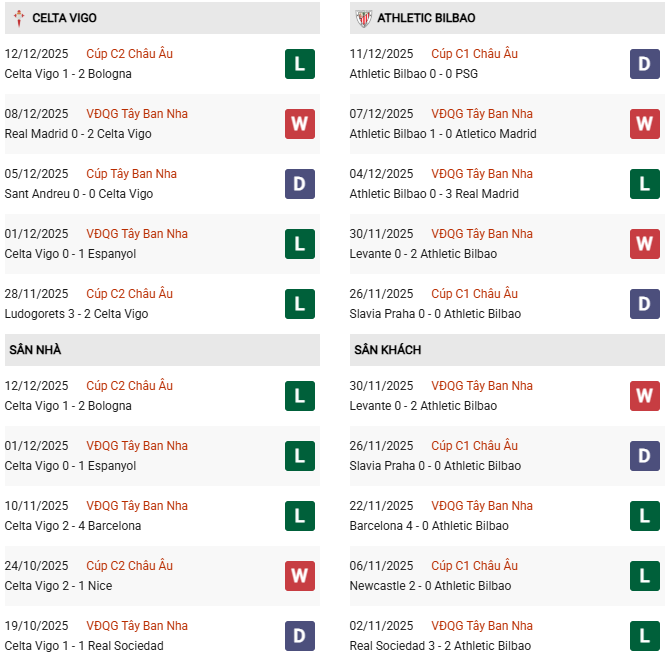The image size is (666, 658).
Task: Open VĐQG Tây Ban Nha link dated 04/12/2025
Action: tap(482, 174)
